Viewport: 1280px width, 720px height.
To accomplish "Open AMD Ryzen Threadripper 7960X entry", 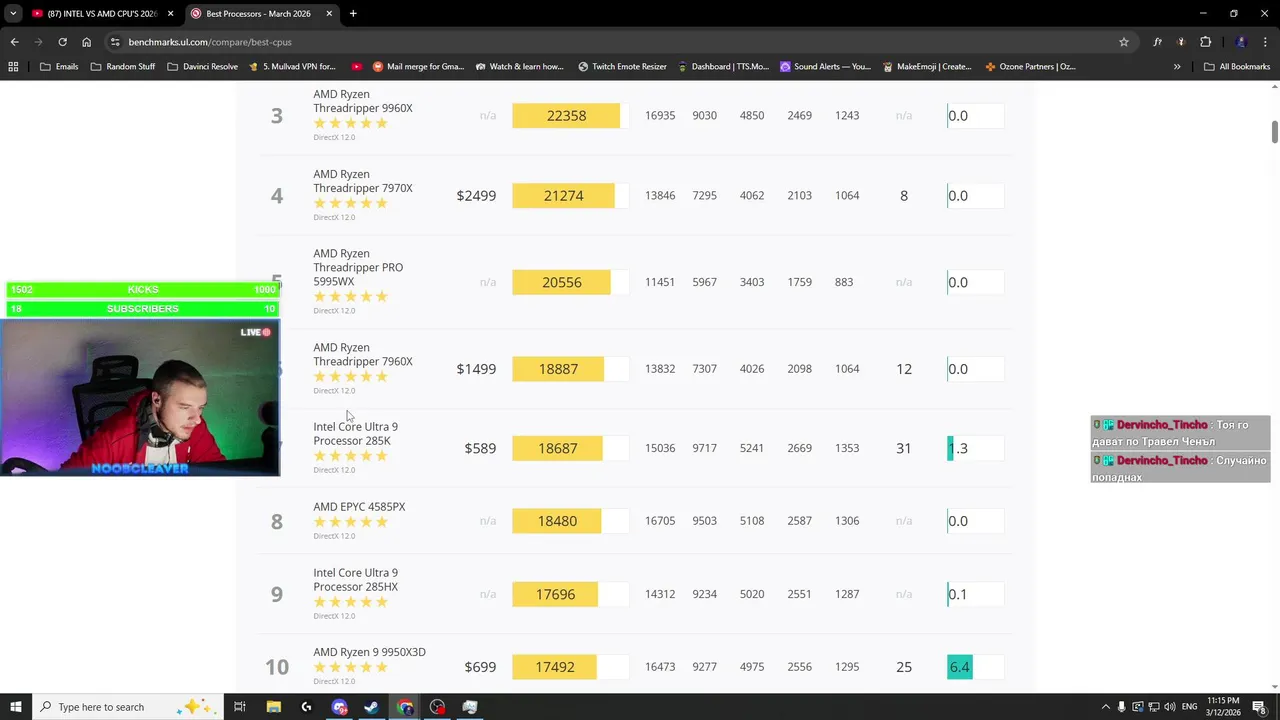I will click(x=363, y=354).
